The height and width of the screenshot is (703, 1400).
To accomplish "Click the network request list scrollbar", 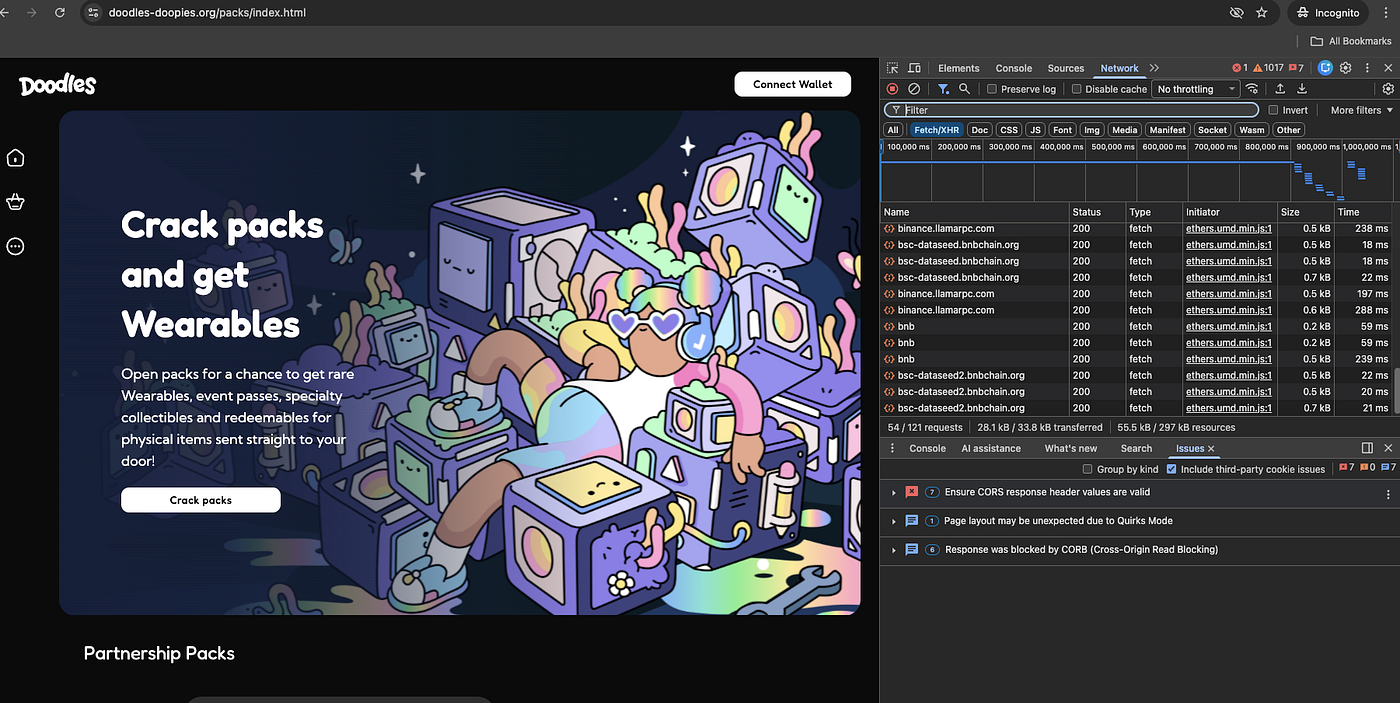I will (1396, 390).
